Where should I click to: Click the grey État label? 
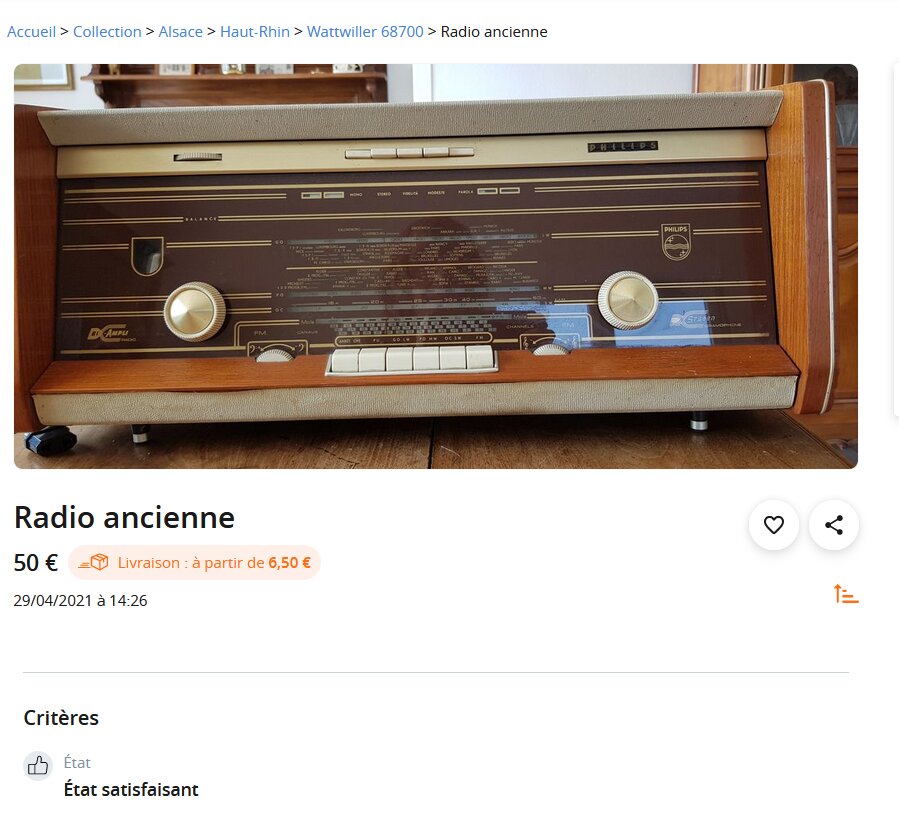point(77,763)
